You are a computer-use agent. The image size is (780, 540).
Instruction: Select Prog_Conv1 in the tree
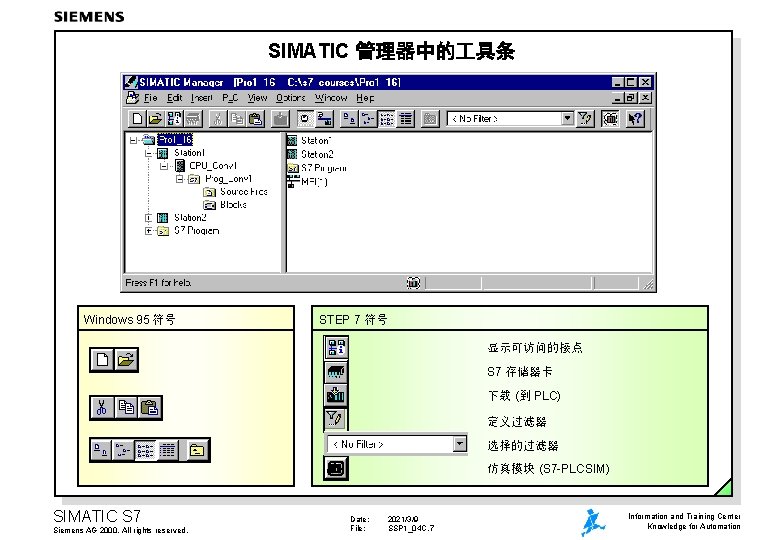click(228, 179)
